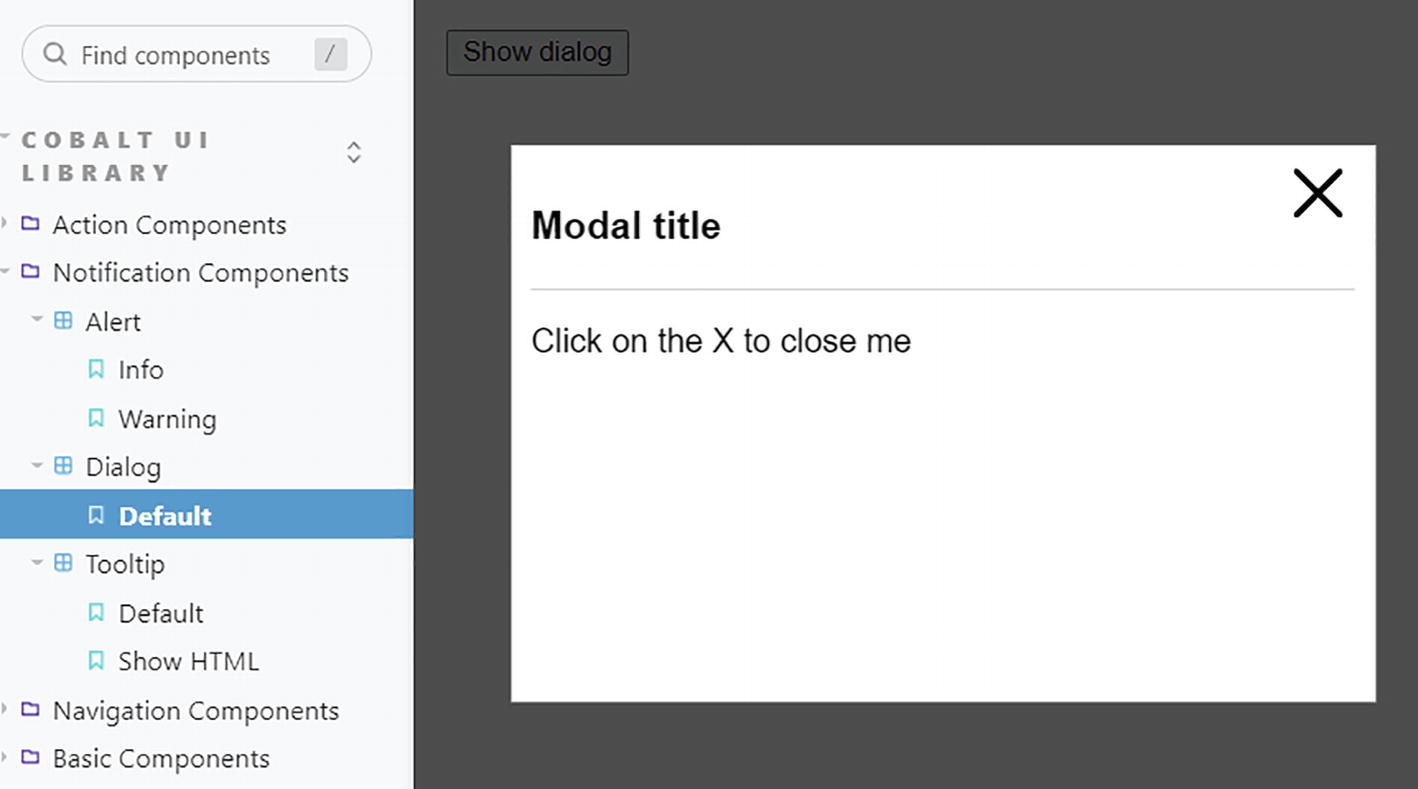Close the modal with the X icon
This screenshot has width=1418, height=789.
pos(1317,193)
